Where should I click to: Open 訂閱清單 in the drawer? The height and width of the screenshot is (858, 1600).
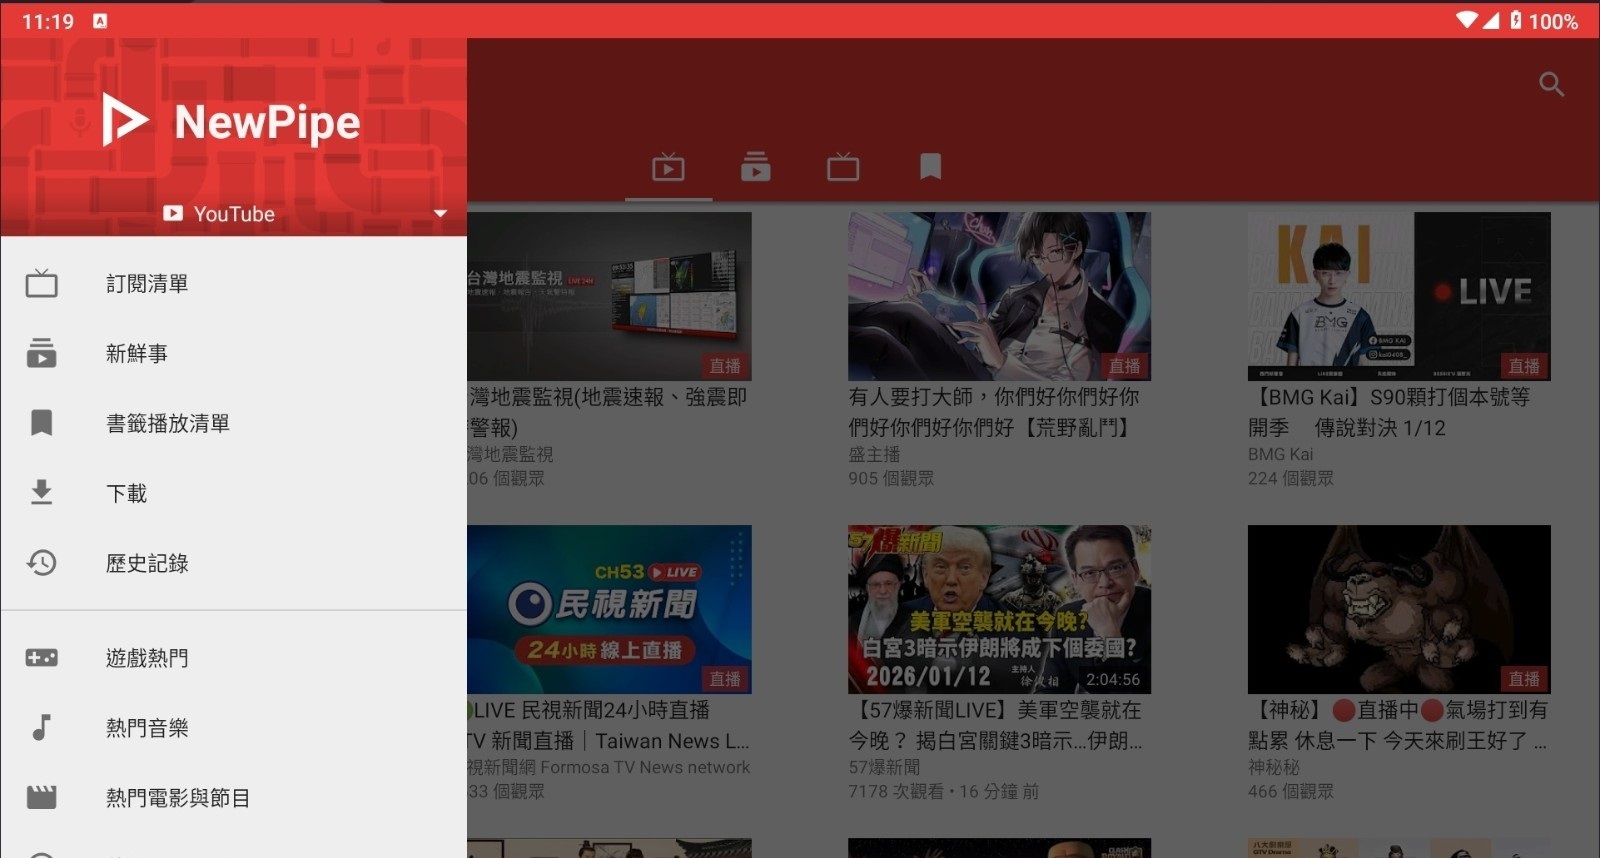[234, 284]
